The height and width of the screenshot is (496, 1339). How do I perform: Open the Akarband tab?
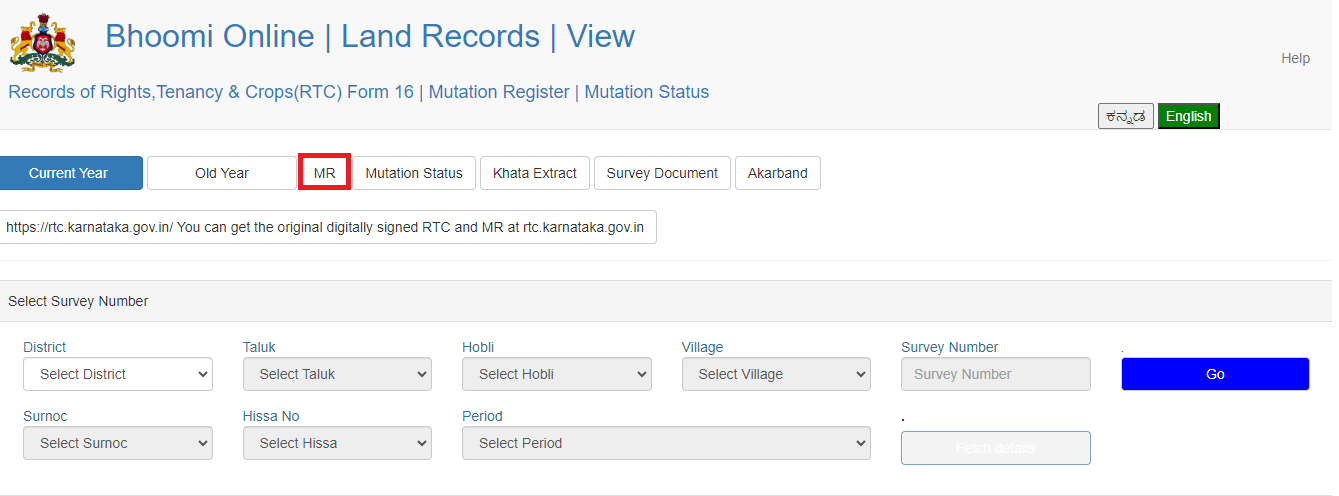pos(778,173)
